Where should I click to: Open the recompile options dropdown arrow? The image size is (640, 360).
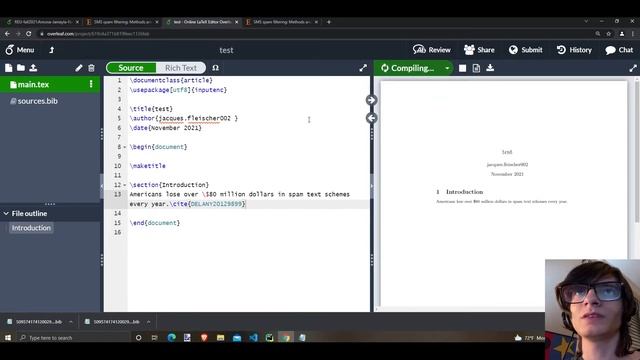pyautogui.click(x=447, y=68)
